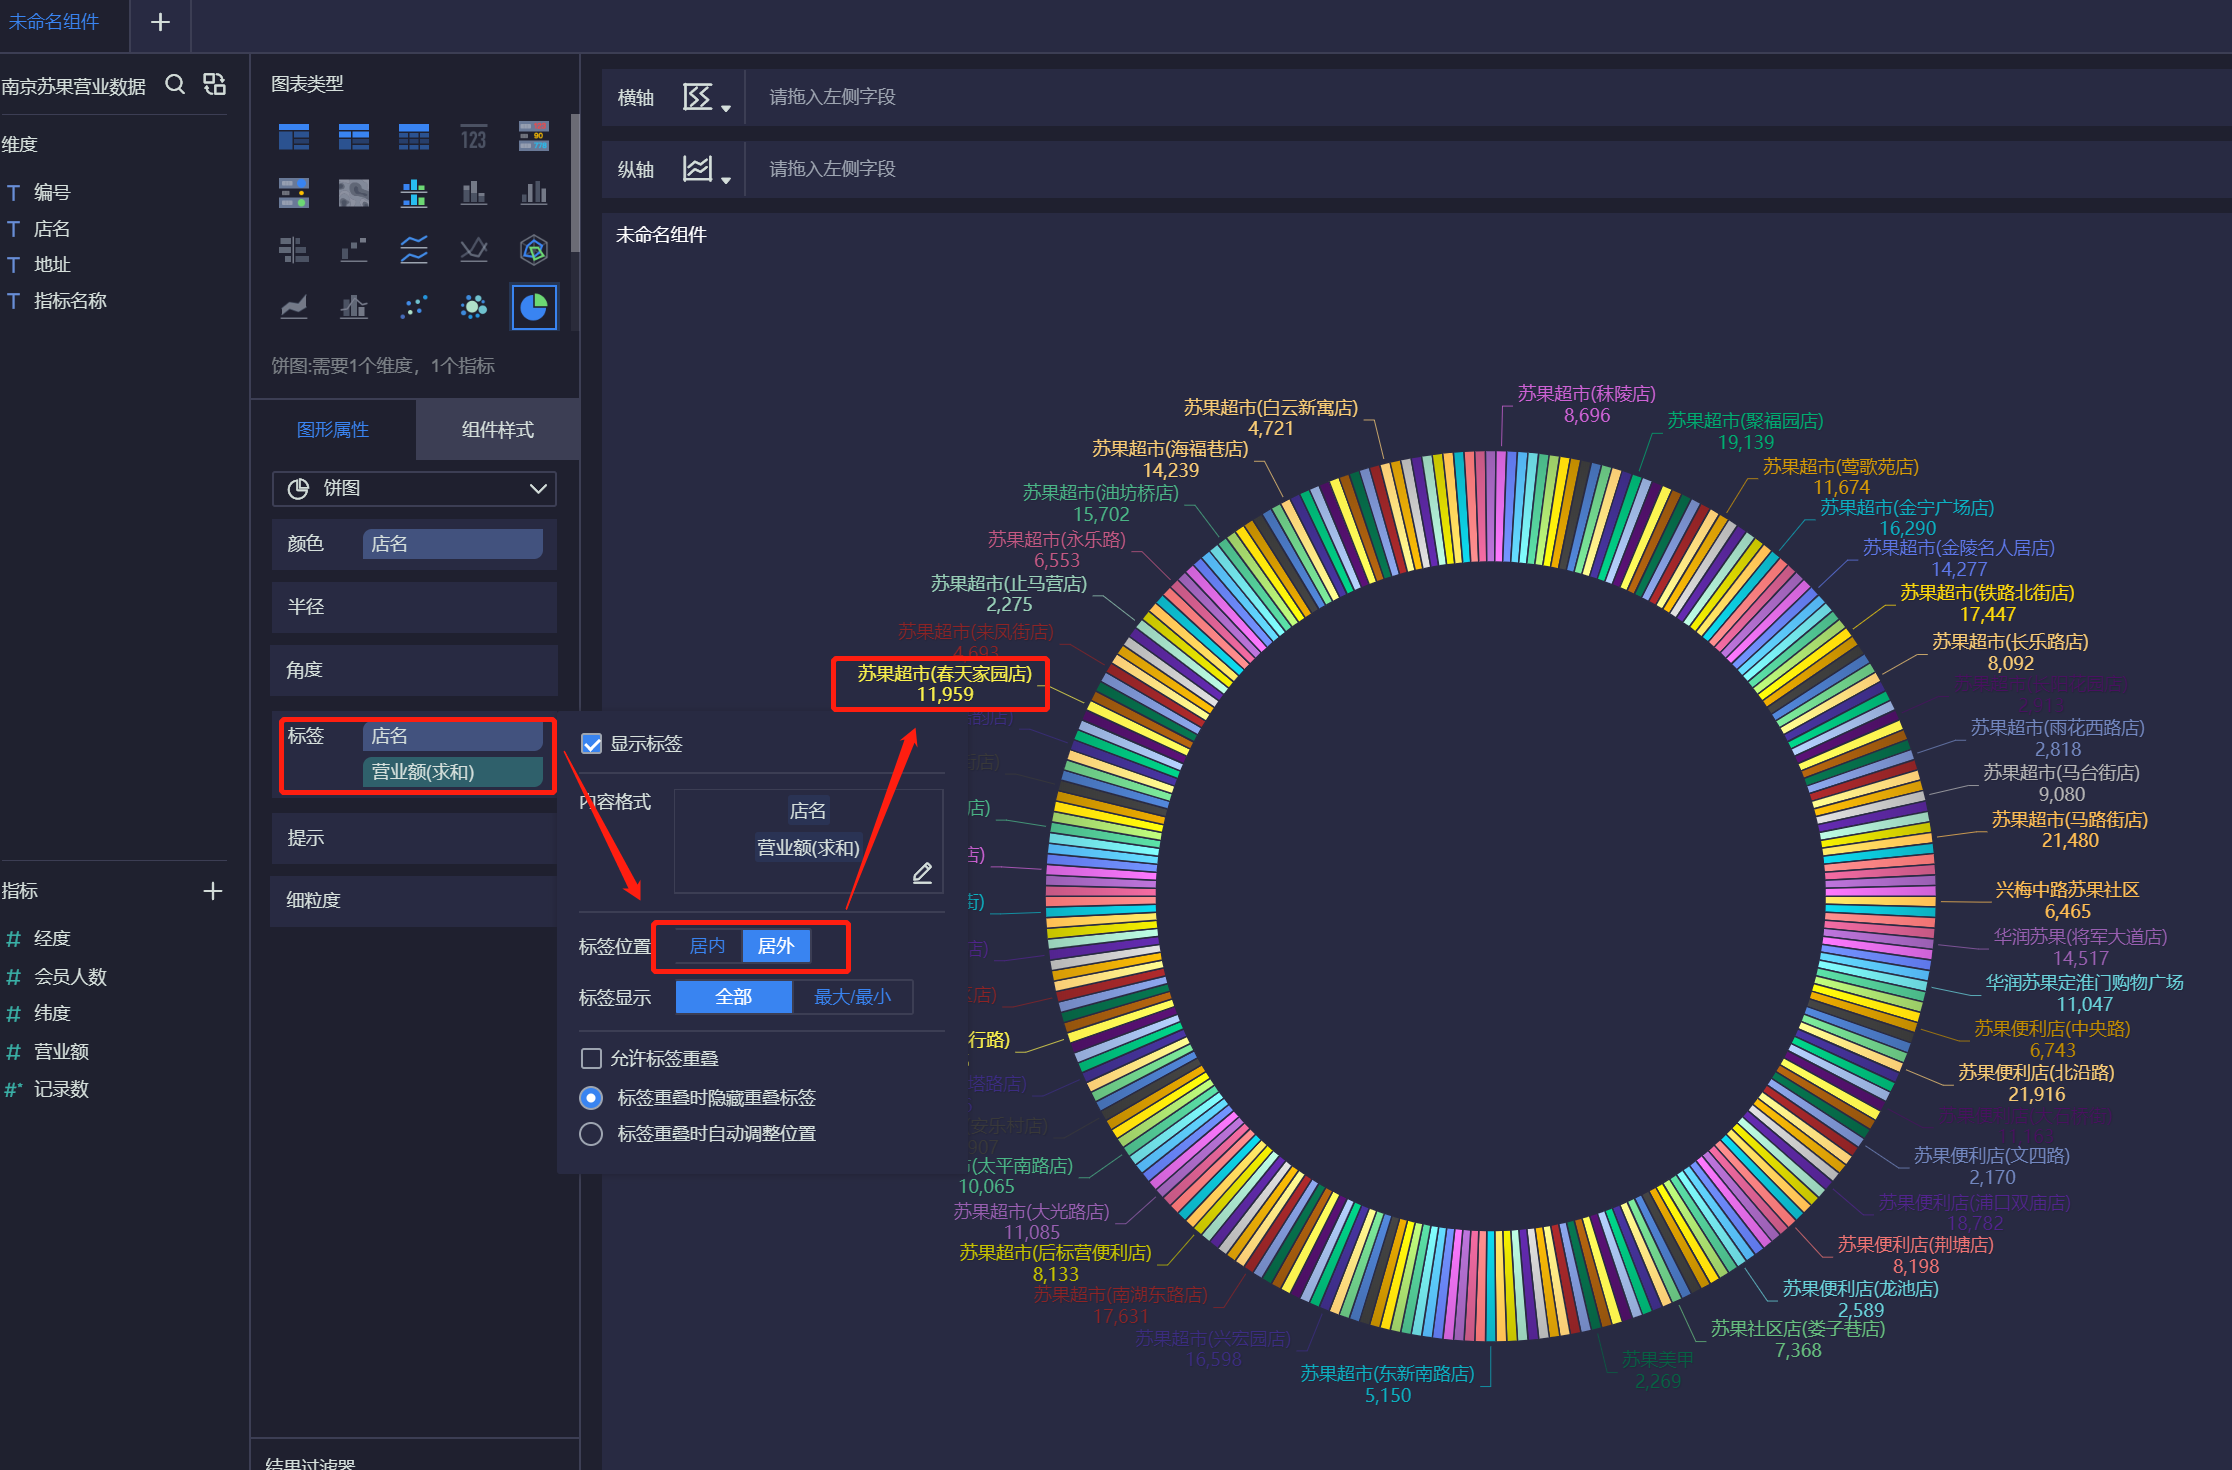Select the comparison bar chart type

(294, 249)
